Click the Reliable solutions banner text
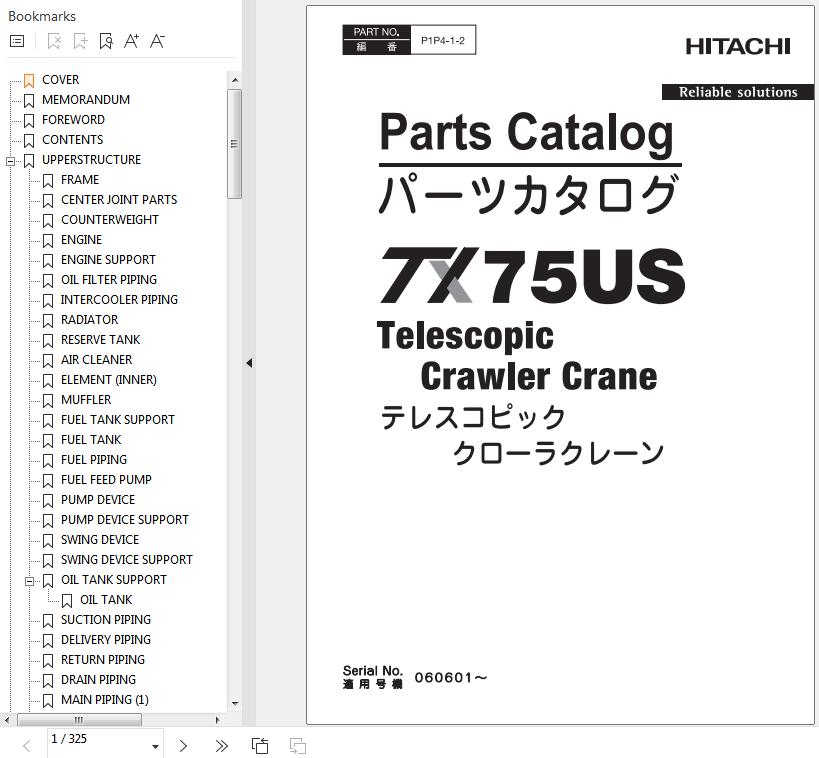819x758 pixels. click(738, 92)
